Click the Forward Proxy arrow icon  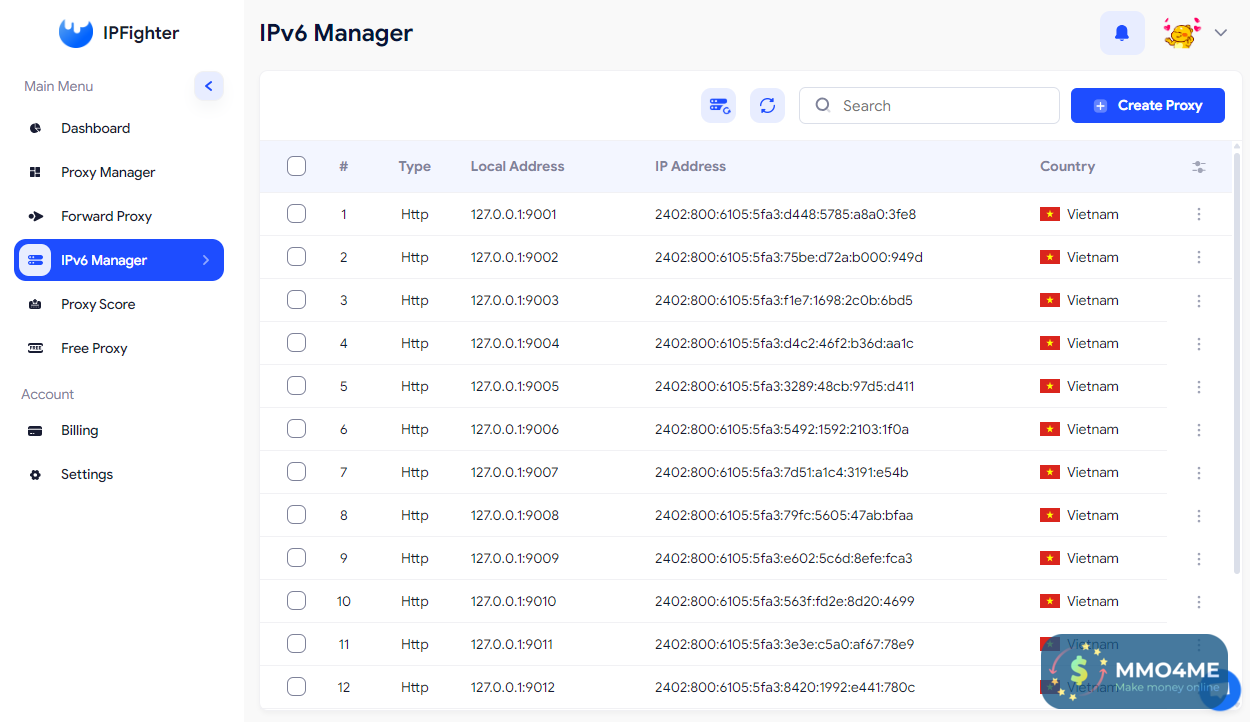36,216
